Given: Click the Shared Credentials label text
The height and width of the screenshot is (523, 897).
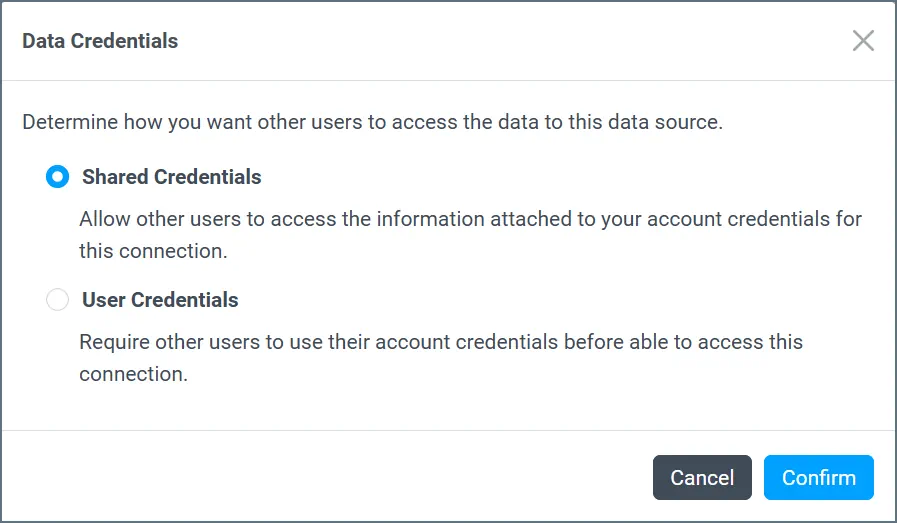Looking at the screenshot, I should tap(171, 177).
